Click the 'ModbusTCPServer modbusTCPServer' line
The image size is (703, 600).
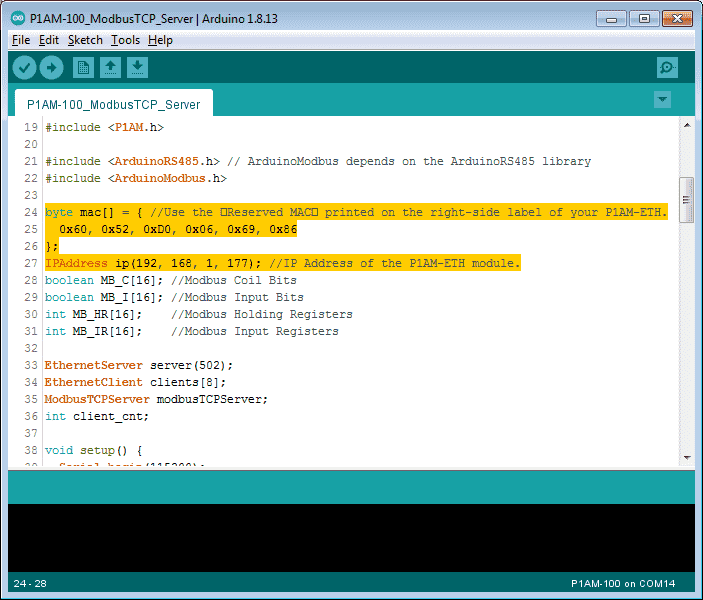pyautogui.click(x=156, y=400)
